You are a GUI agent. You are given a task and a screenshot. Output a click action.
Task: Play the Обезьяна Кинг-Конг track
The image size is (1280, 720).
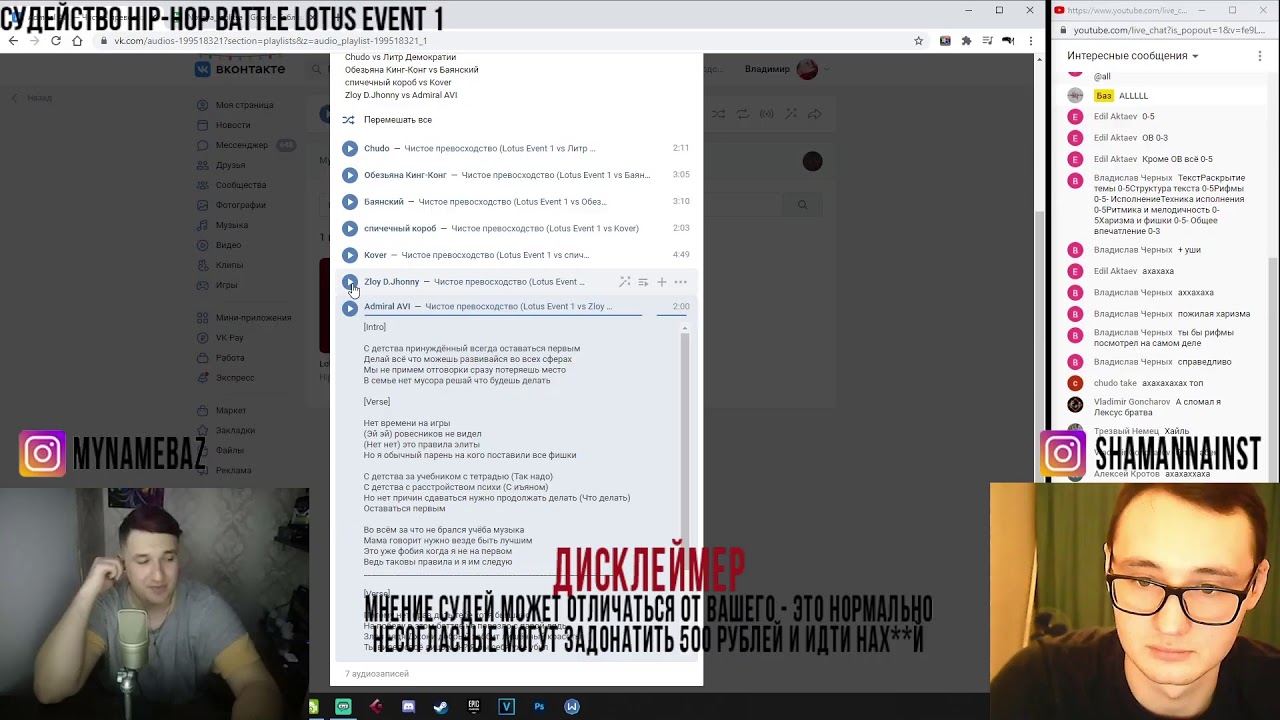349,175
